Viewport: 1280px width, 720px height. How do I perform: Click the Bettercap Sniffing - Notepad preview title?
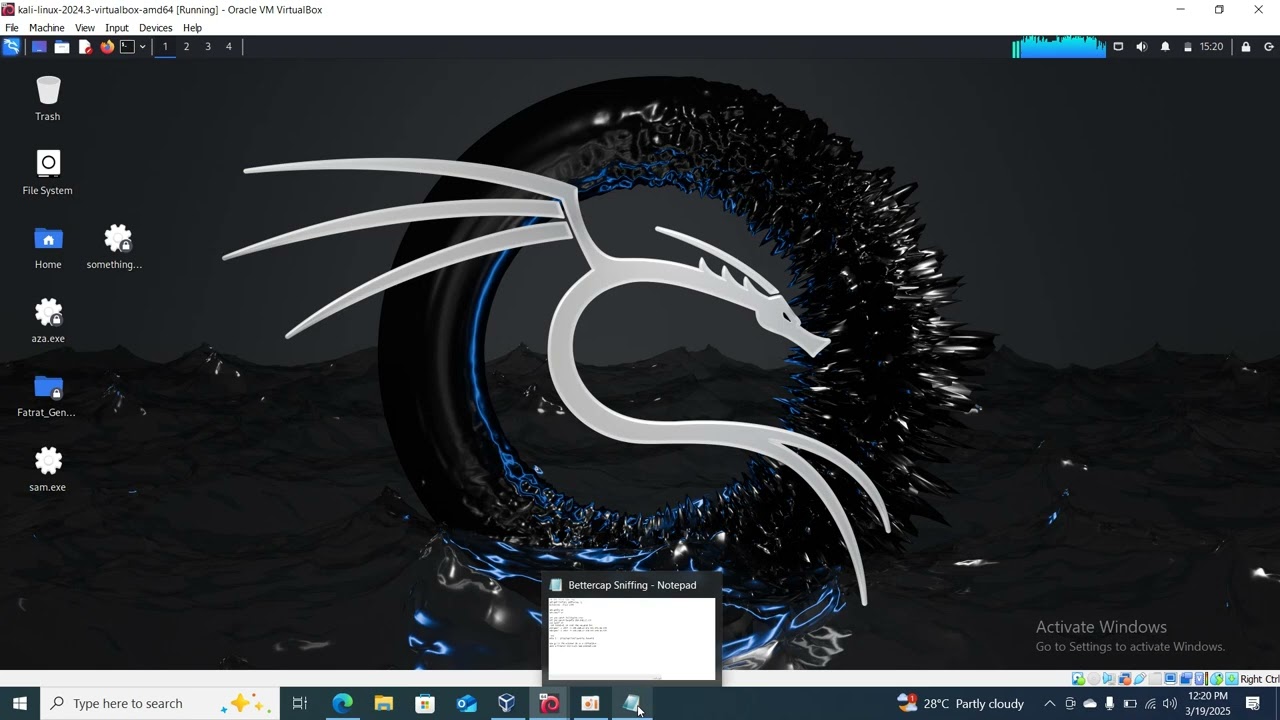click(632, 585)
